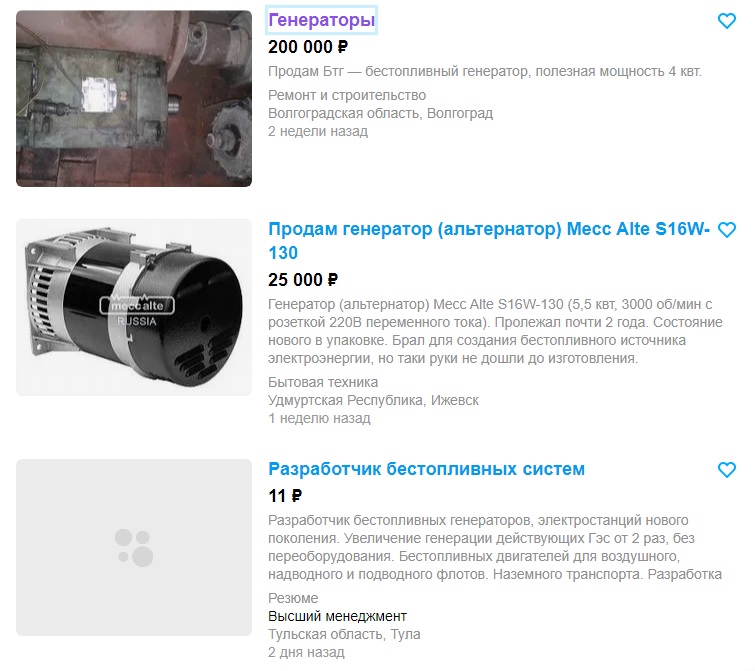Click the Высший менеджмент label

337,616
